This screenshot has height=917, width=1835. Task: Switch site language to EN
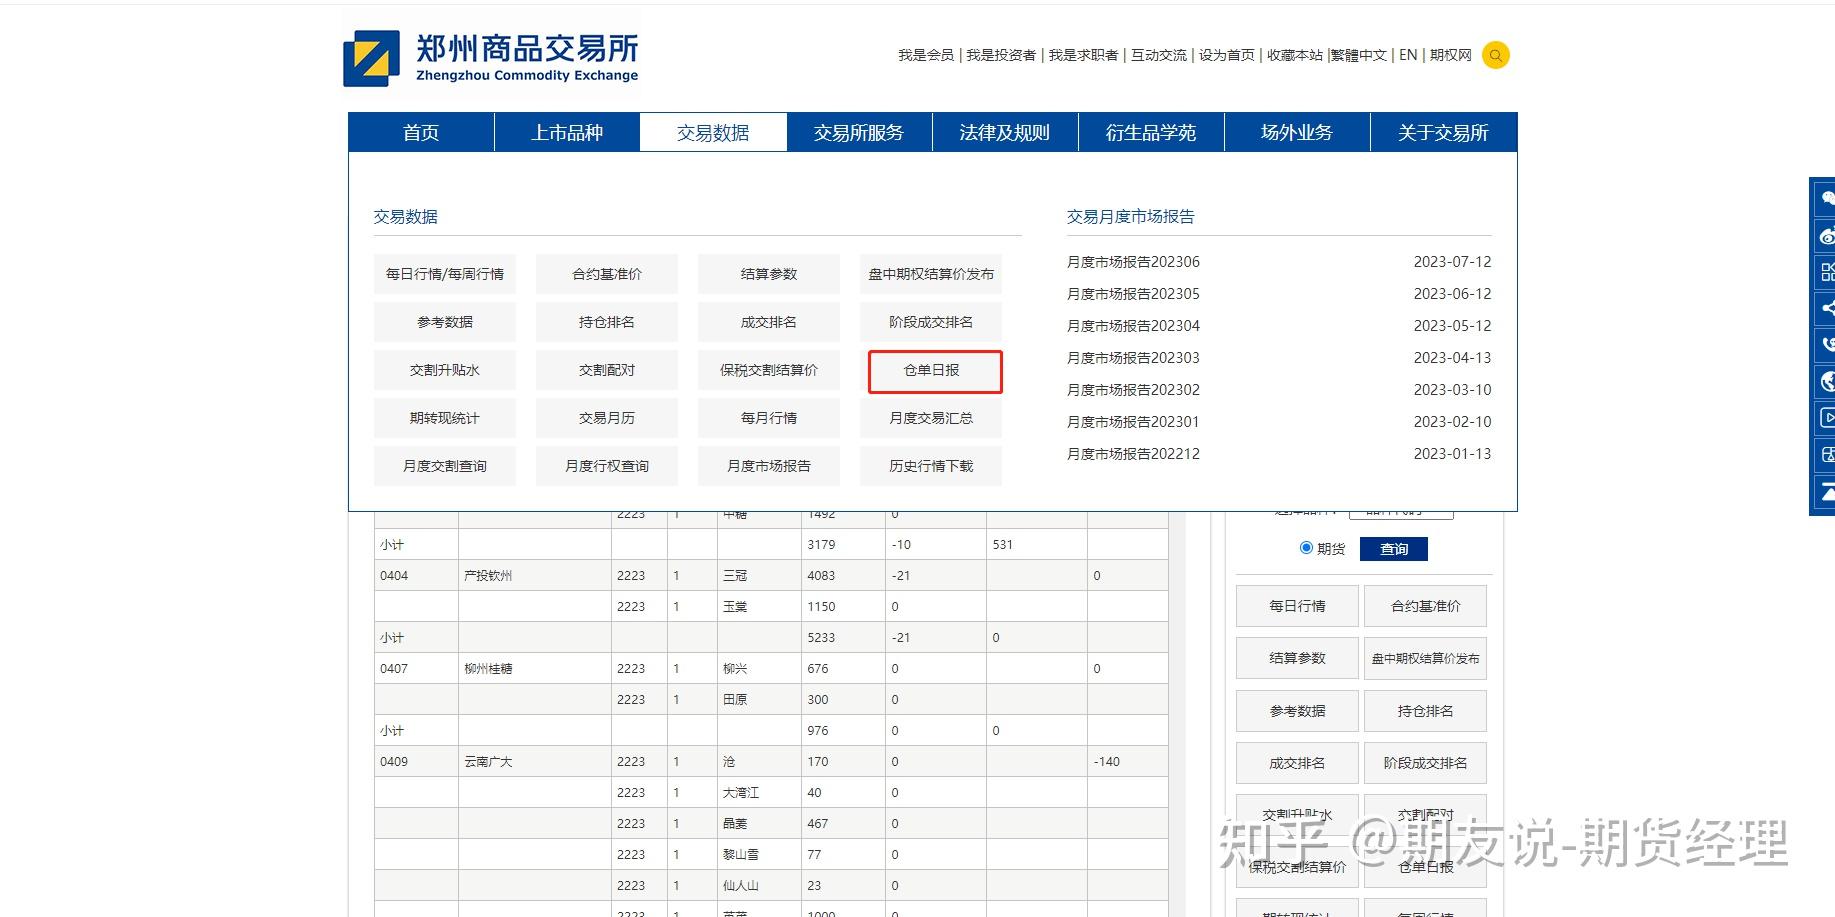[x=1407, y=55]
